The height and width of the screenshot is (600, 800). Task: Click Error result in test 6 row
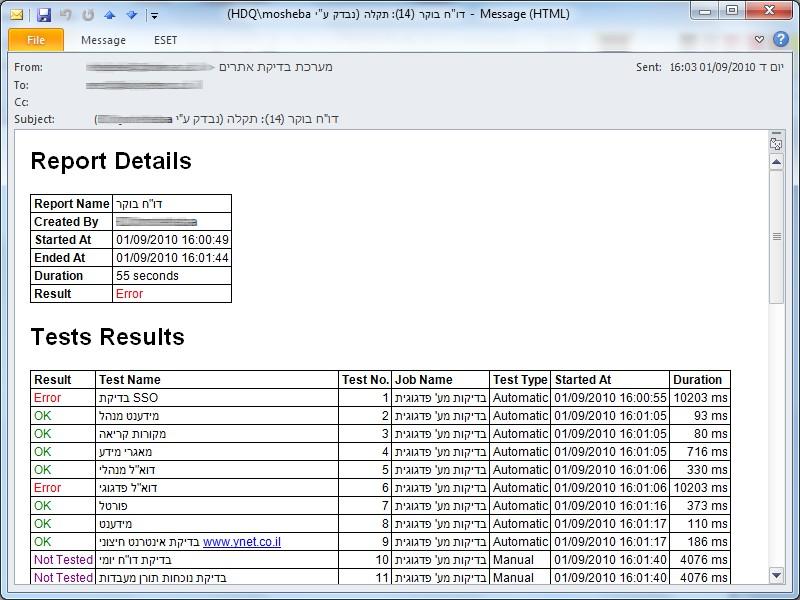[x=47, y=488]
